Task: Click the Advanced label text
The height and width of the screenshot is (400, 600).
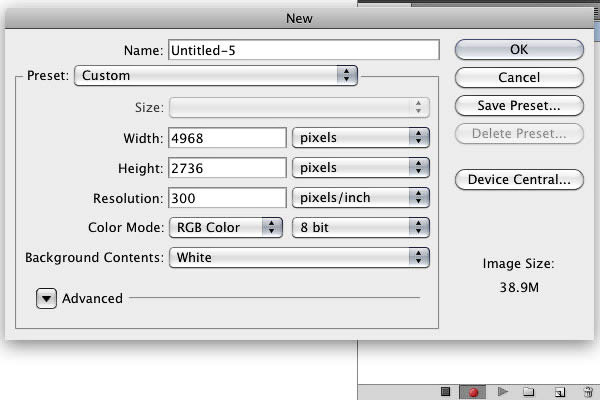Action: pyautogui.click(x=93, y=299)
